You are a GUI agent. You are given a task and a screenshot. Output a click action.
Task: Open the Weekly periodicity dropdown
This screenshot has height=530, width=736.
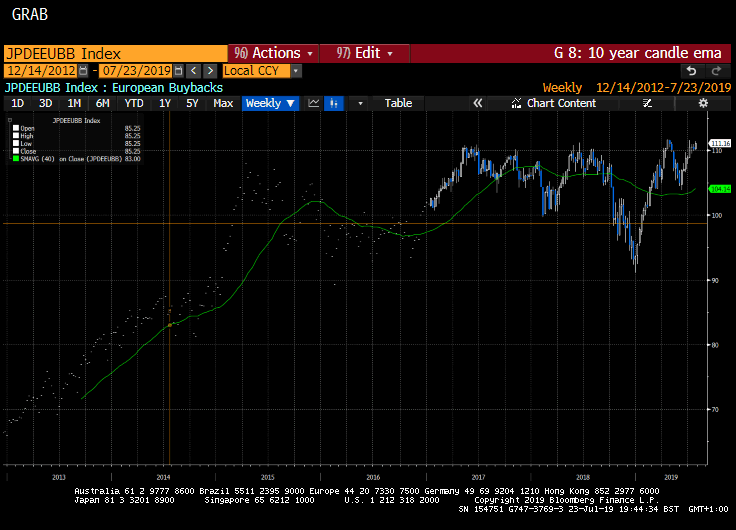[x=270, y=103]
